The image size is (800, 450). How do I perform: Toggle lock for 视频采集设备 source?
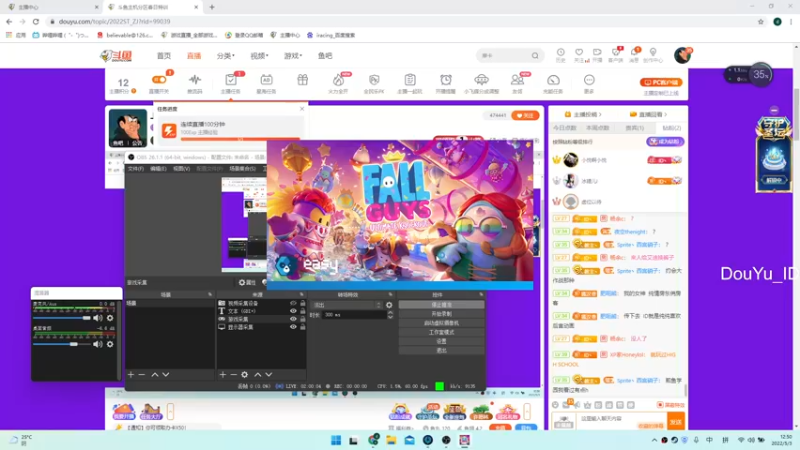point(303,303)
